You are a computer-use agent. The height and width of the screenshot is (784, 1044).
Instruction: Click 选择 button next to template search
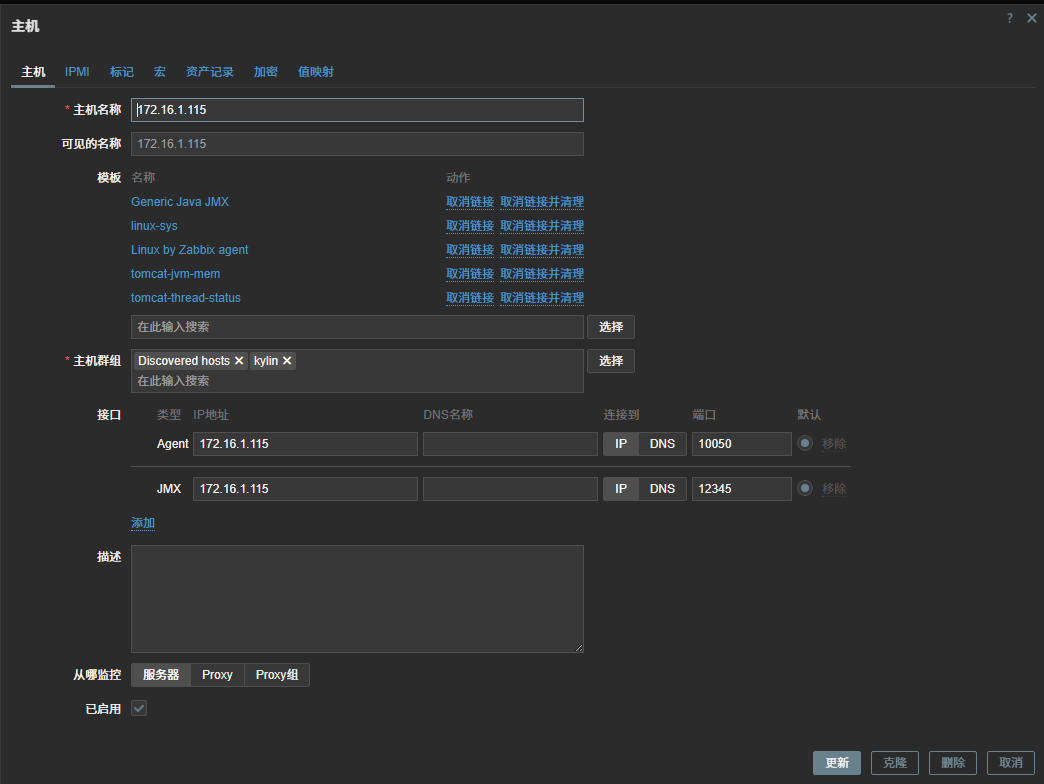pos(610,327)
